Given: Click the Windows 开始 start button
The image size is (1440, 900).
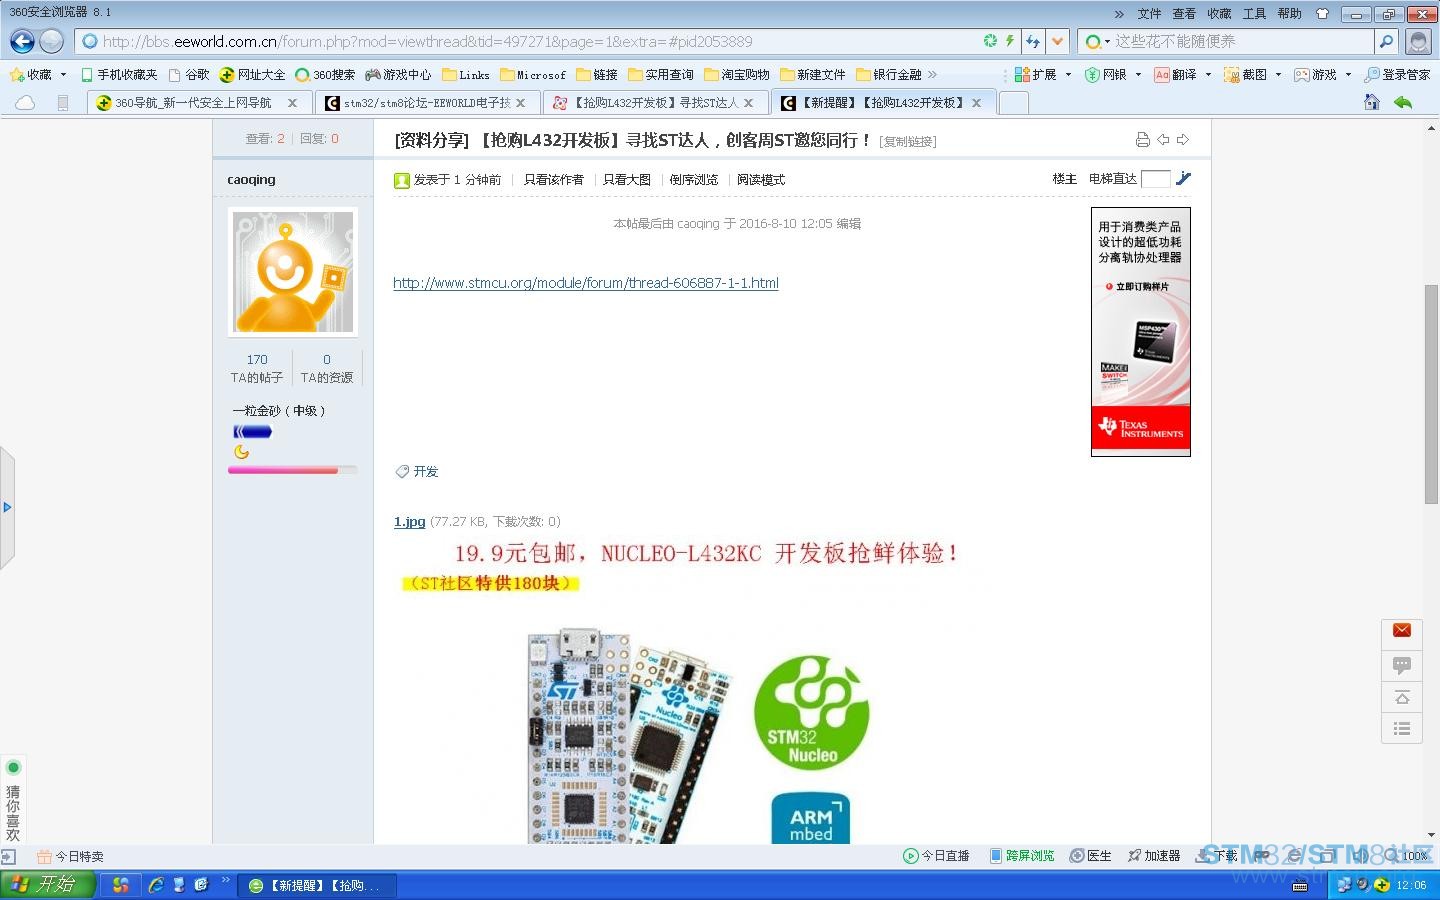Looking at the screenshot, I should tap(47, 885).
